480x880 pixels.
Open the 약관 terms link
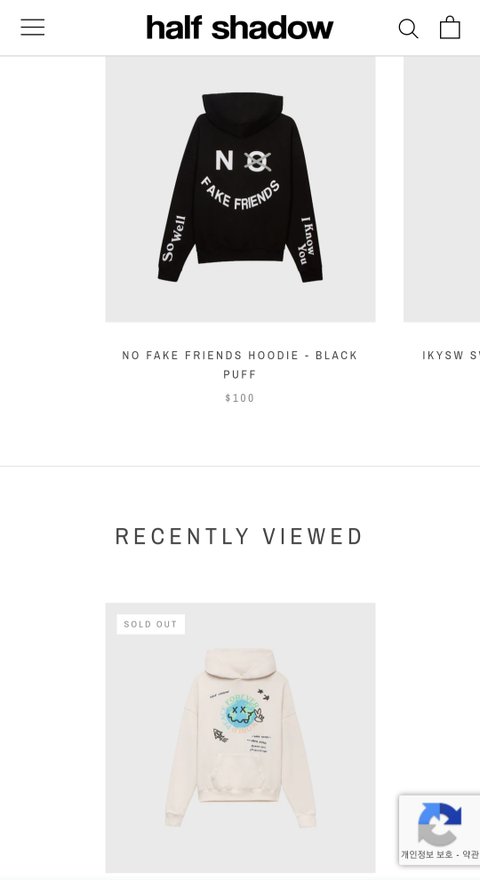[x=470, y=855]
